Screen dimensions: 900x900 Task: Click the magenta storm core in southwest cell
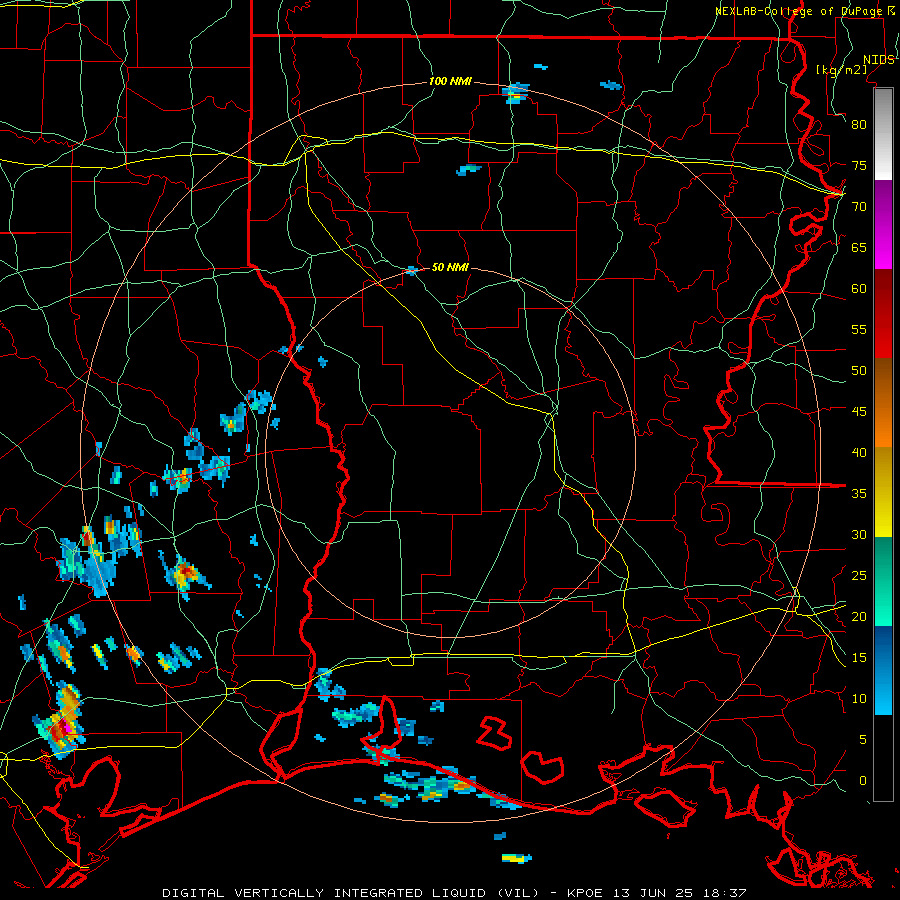click(x=67, y=727)
